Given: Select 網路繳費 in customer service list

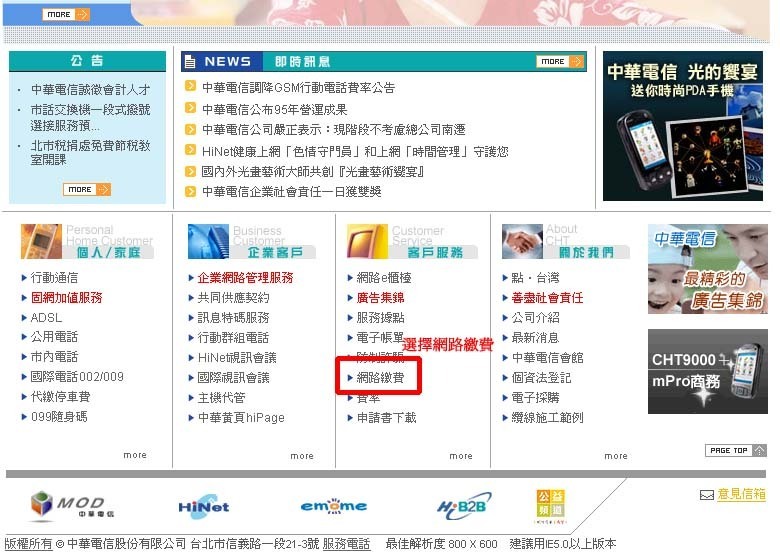Looking at the screenshot, I should click(382, 377).
